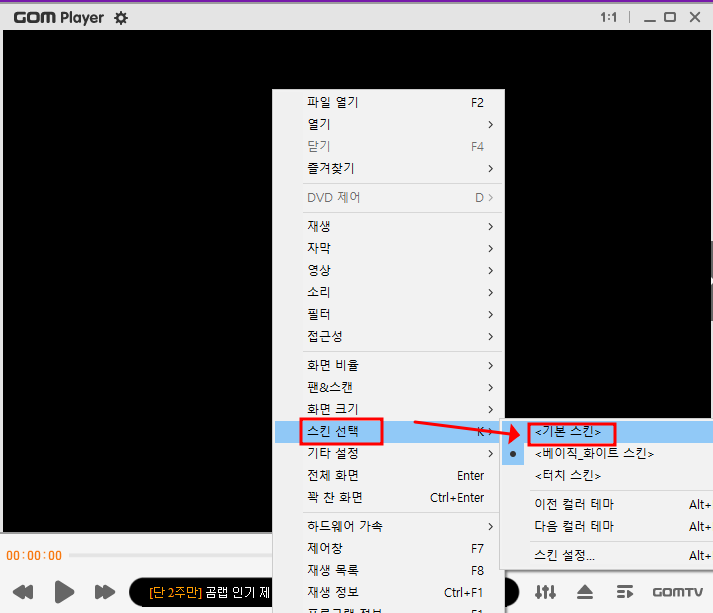This screenshot has height=613, width=713.
Task: Open the 팬&스캔 submenu
Action: pyautogui.click(x=390, y=387)
